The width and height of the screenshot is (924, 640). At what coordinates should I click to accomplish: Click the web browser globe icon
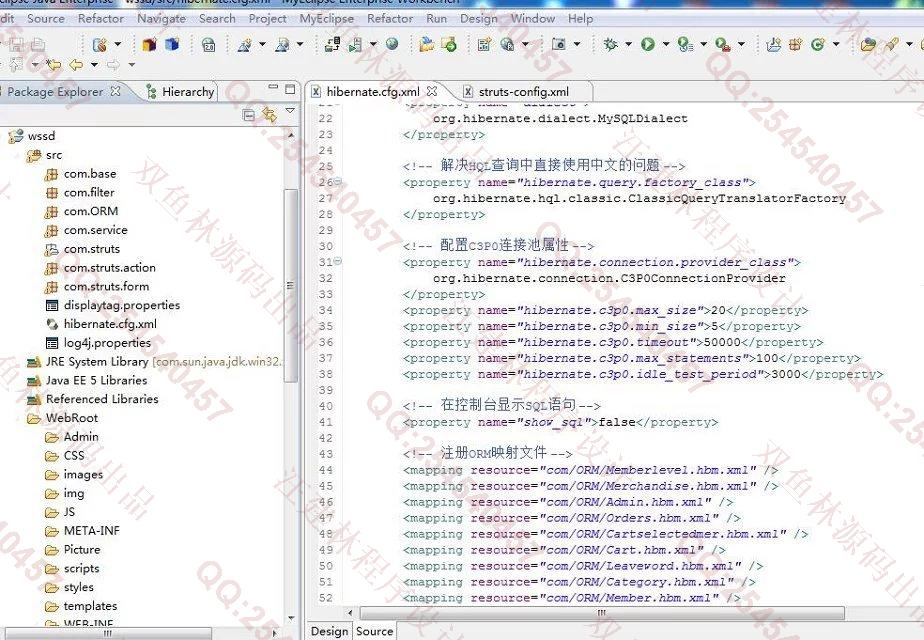pos(392,44)
